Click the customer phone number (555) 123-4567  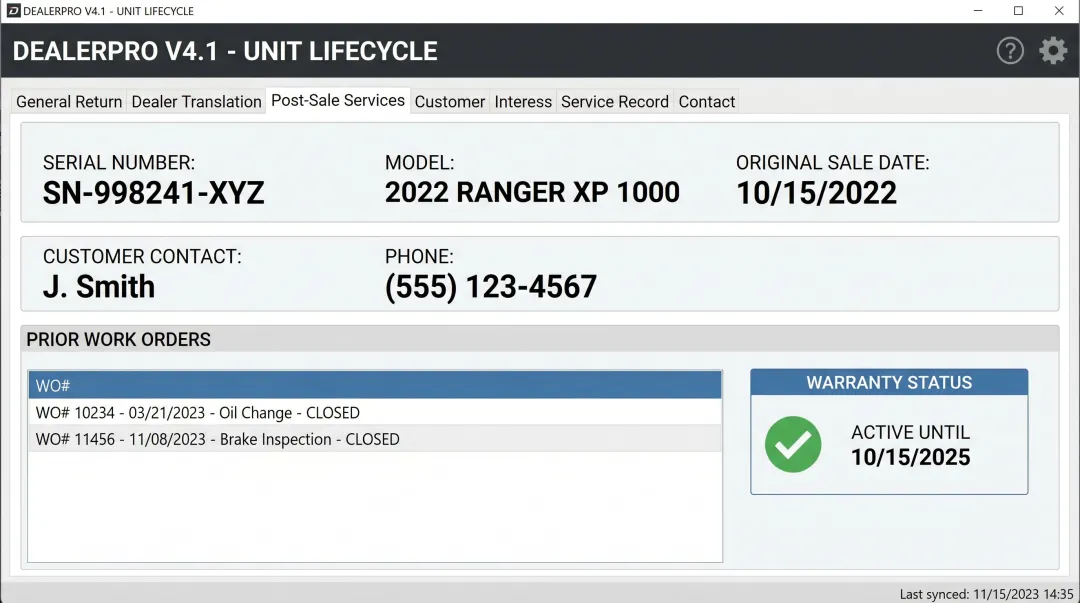tap(492, 286)
